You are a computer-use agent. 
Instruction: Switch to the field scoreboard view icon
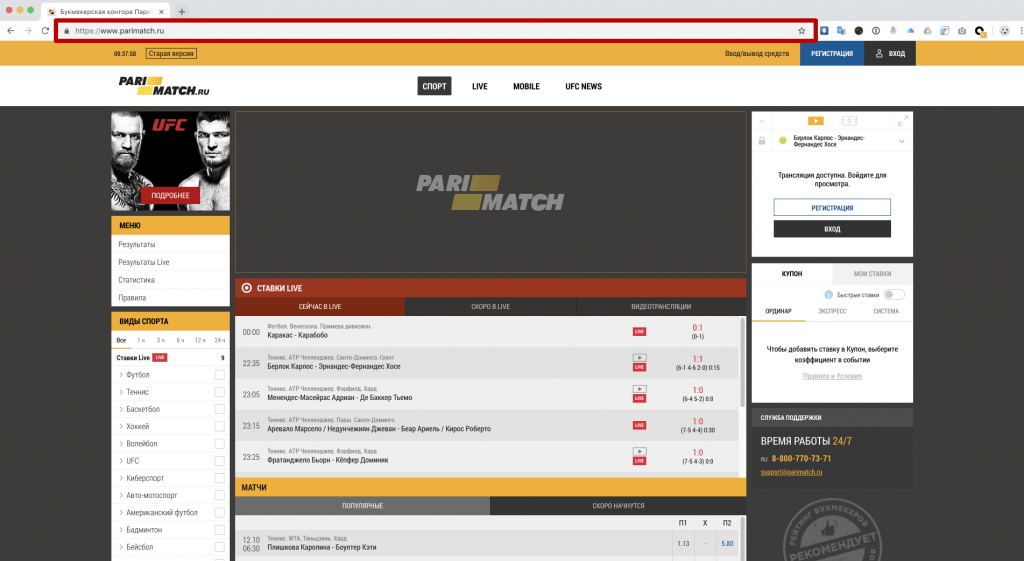[849, 121]
